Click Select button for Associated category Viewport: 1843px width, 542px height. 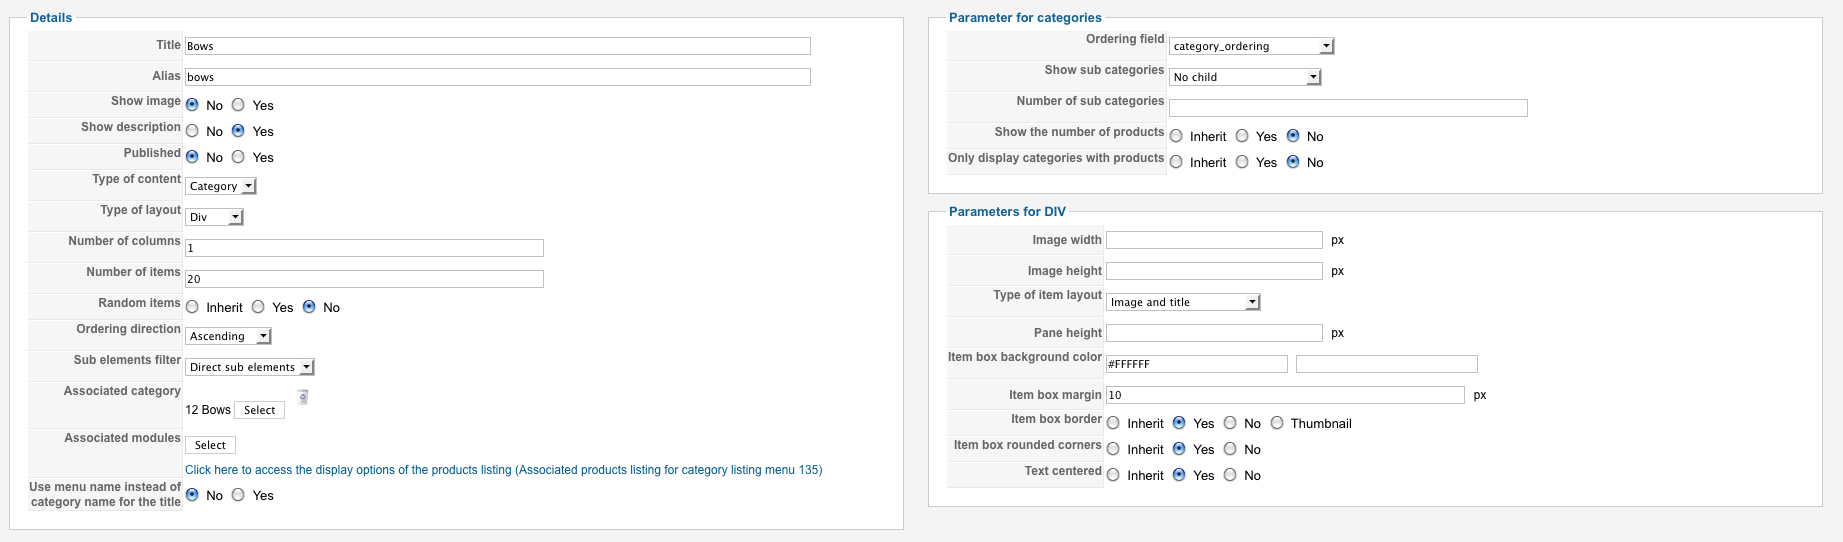coord(259,410)
